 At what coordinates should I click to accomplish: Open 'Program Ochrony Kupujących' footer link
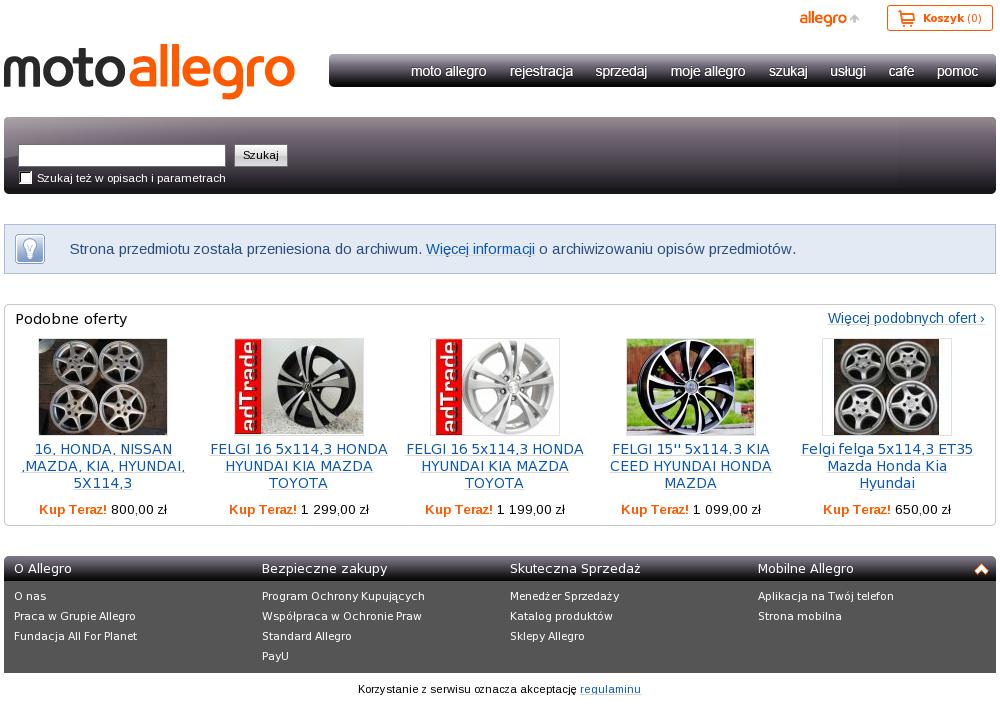[x=343, y=596]
